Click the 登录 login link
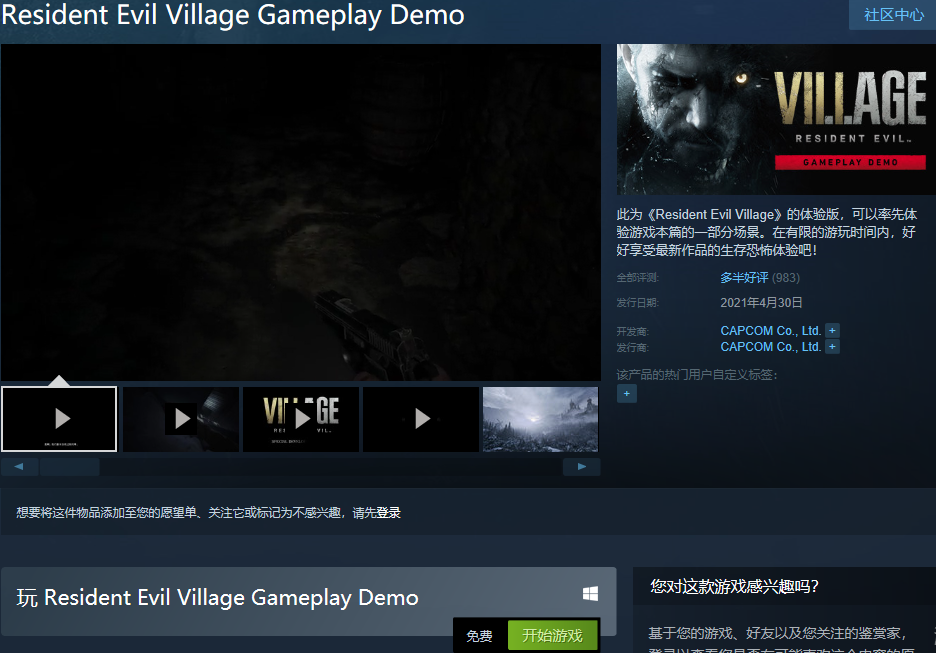Viewport: 936px width, 653px height. click(389, 513)
